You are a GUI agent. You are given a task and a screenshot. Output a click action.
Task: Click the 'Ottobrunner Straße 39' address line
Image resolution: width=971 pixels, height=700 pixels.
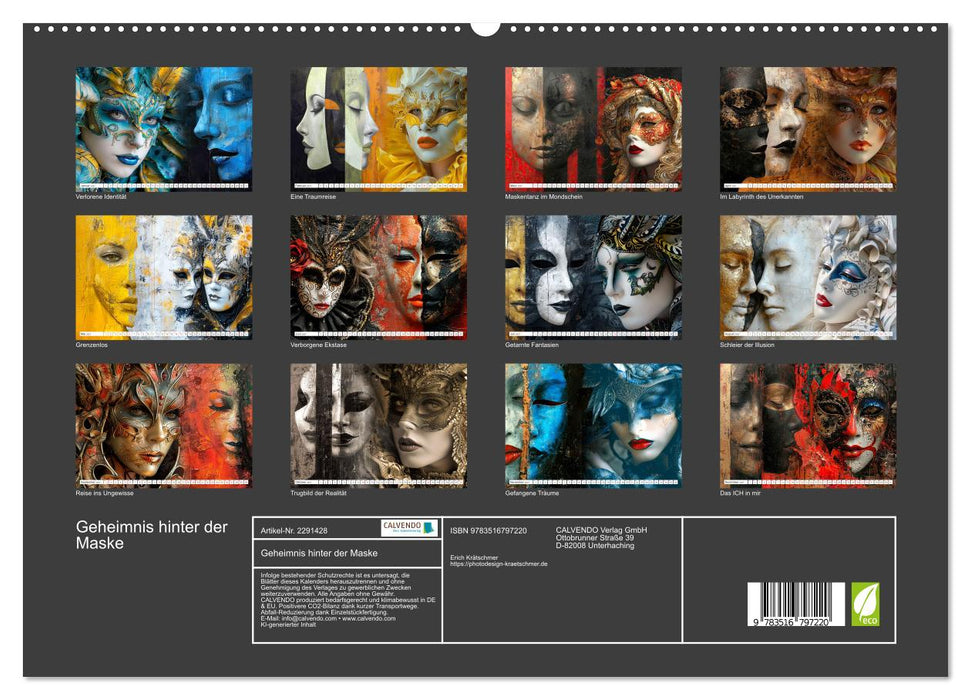[x=594, y=538]
